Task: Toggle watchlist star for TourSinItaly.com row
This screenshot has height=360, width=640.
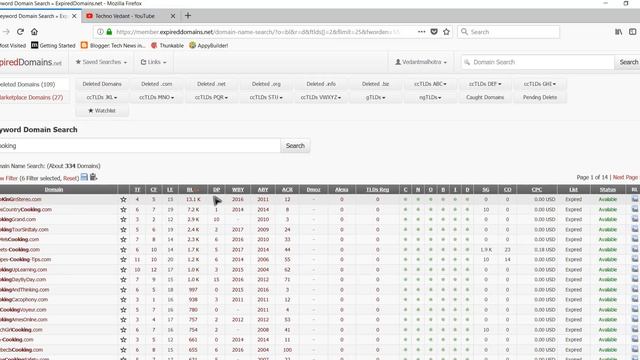Action: (x=123, y=229)
